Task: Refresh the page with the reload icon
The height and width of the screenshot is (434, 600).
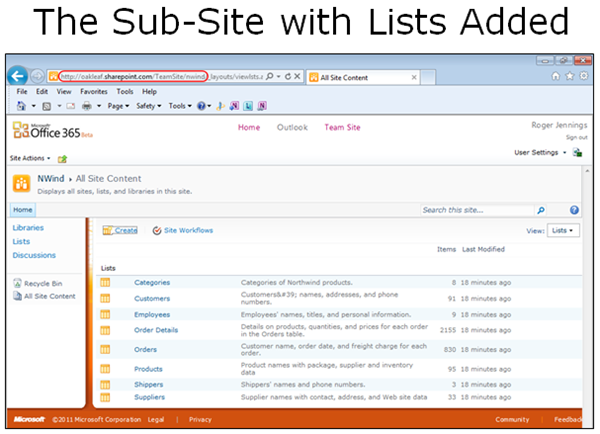Action: [288, 77]
